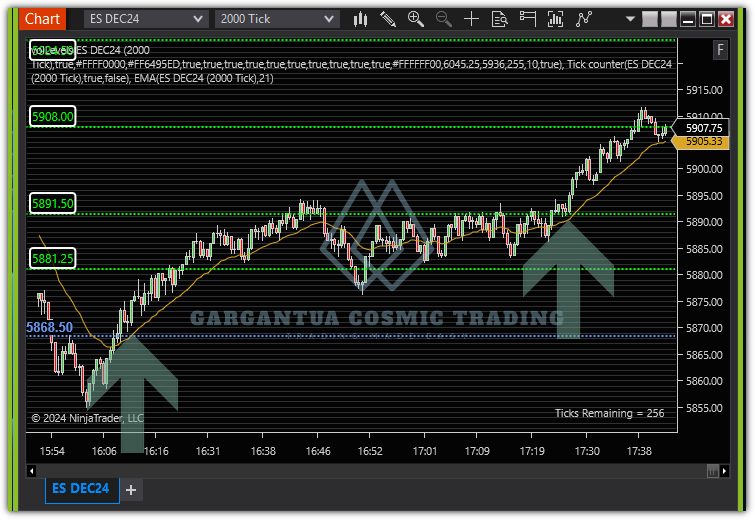755x520 pixels.
Task: Click the 5855.00 price axis label
Action: (x=704, y=408)
